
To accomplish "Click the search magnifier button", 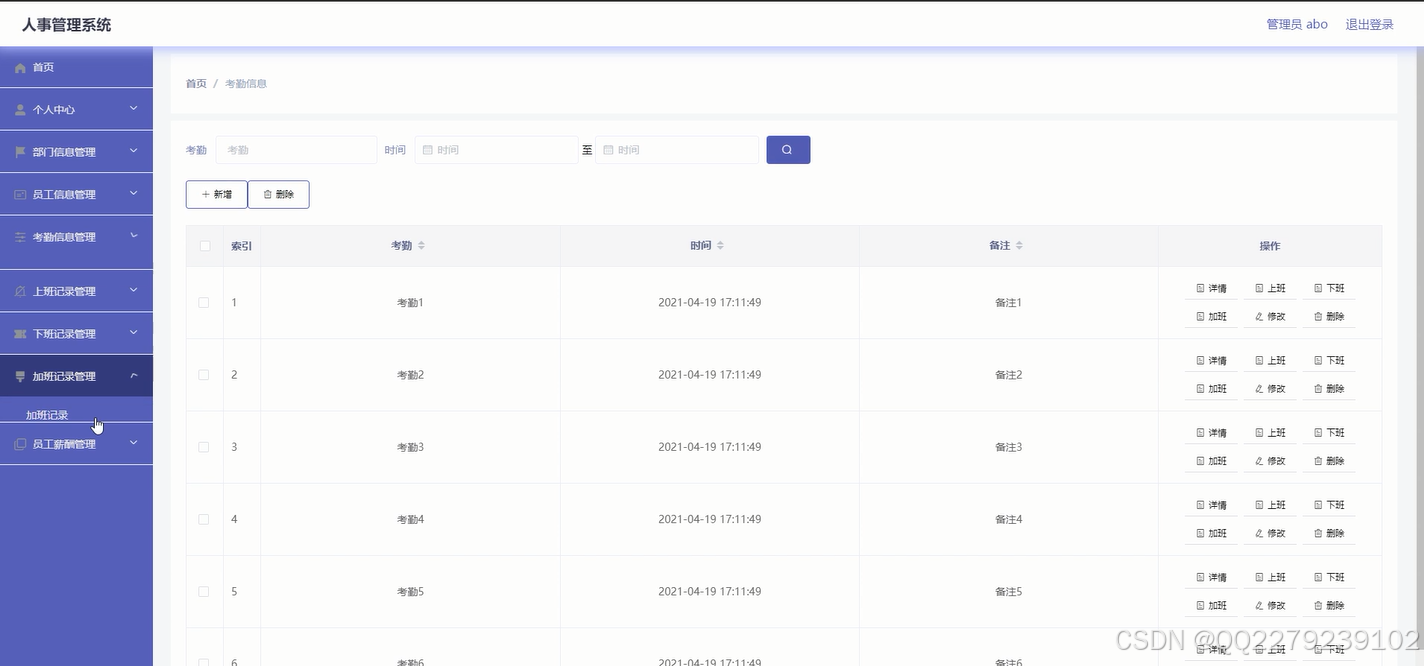I will tap(788, 149).
